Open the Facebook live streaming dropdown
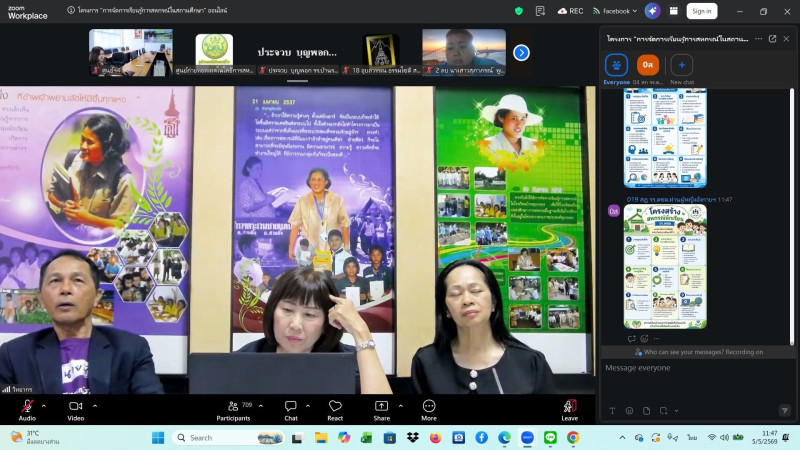Image resolution: width=800 pixels, height=450 pixels. 615,11
